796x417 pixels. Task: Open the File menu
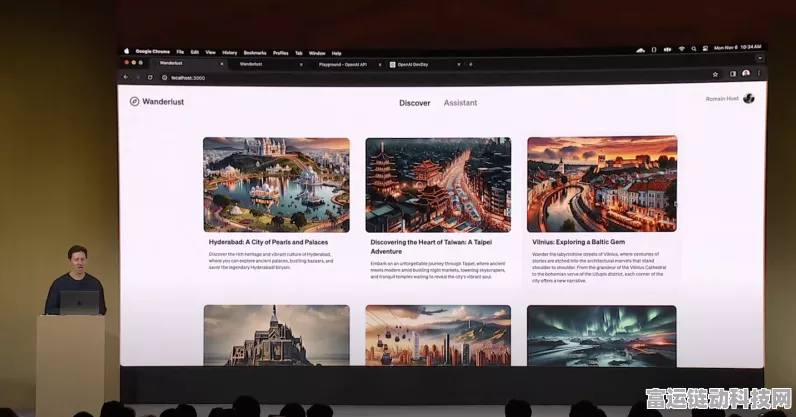[x=180, y=52]
